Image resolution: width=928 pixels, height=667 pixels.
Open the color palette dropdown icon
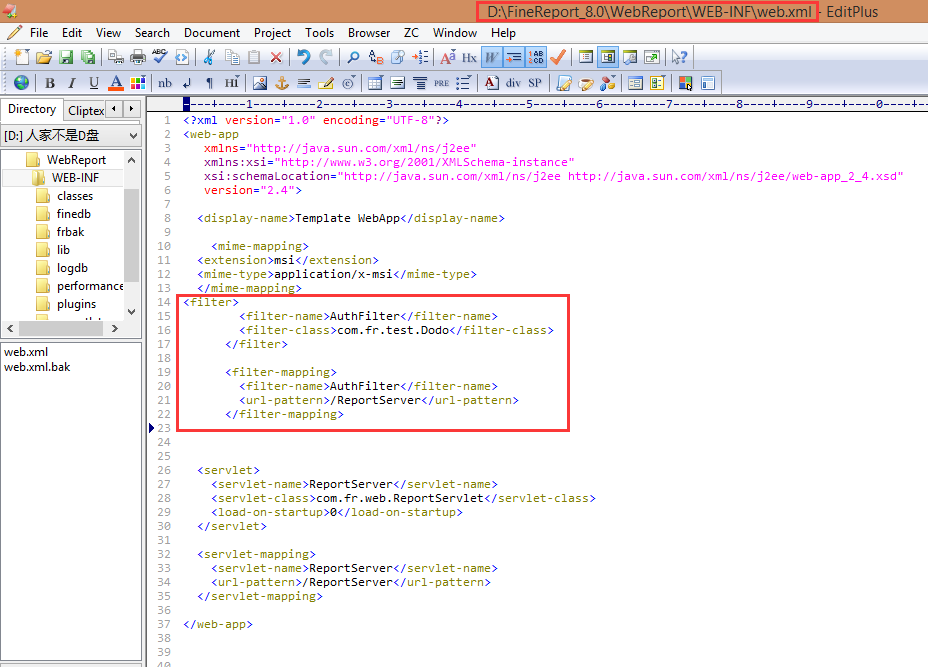click(x=138, y=83)
